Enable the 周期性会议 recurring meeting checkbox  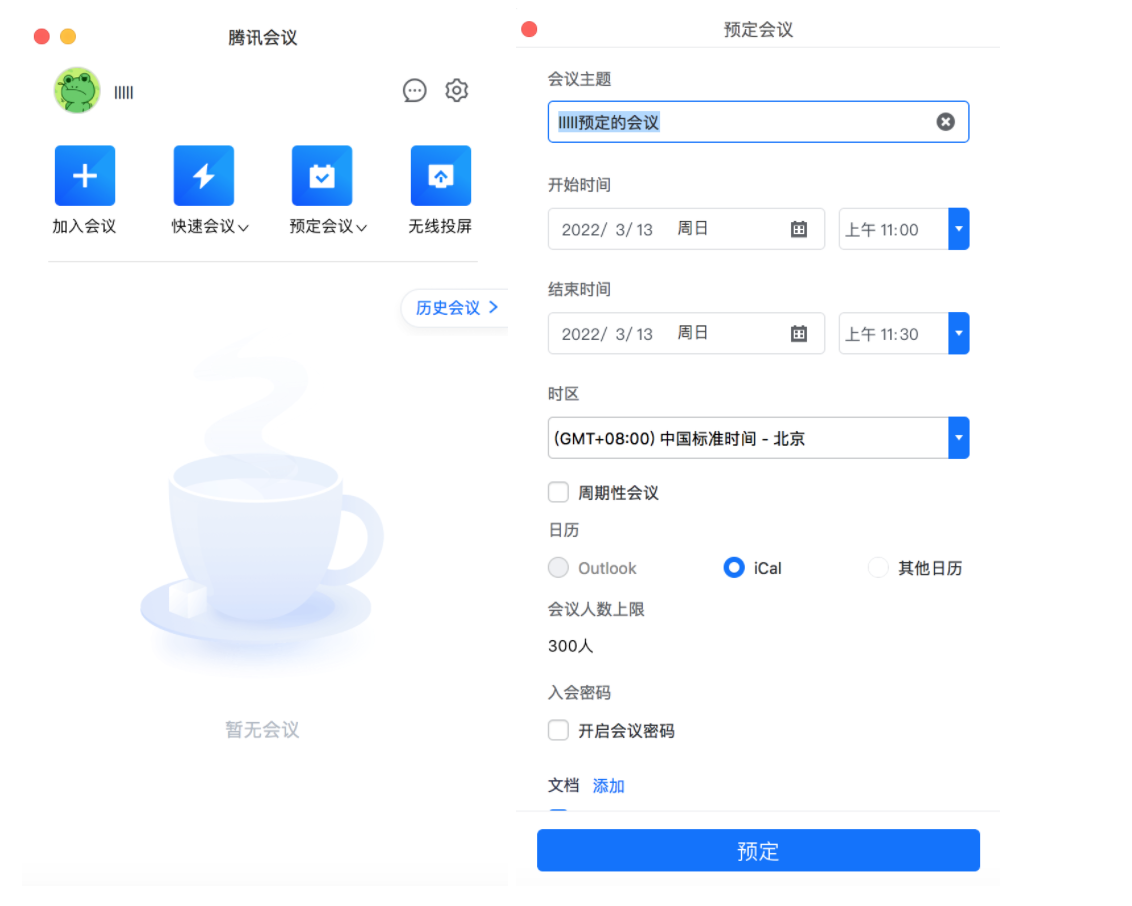[x=558, y=491]
